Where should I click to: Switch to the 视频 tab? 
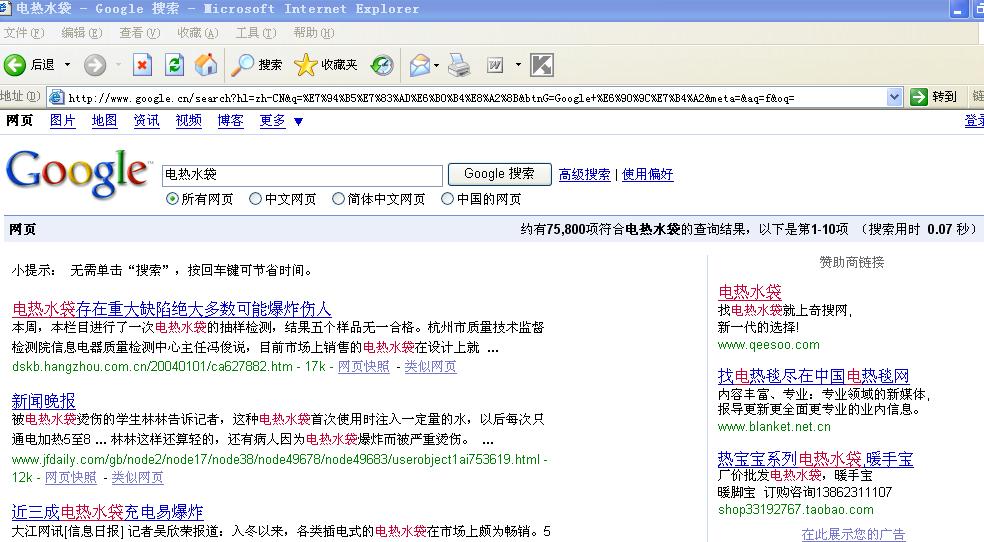188,120
